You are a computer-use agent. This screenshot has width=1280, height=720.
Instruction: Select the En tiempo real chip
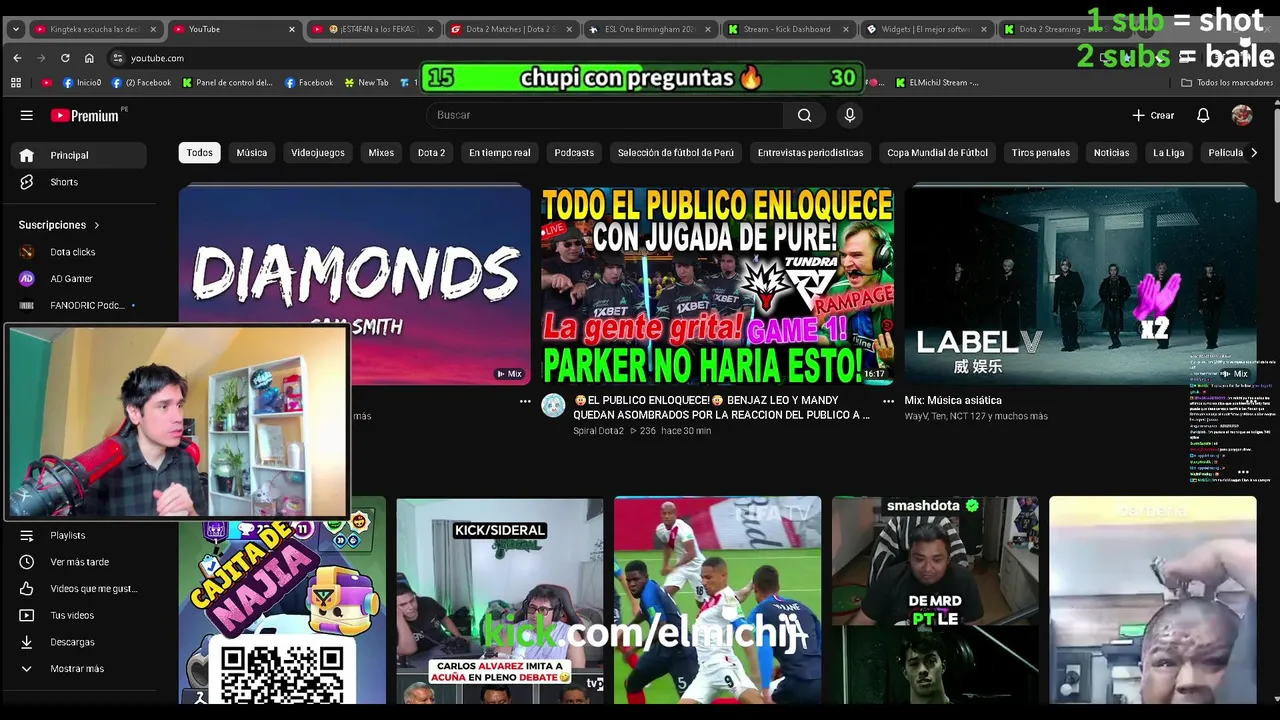[499, 153]
